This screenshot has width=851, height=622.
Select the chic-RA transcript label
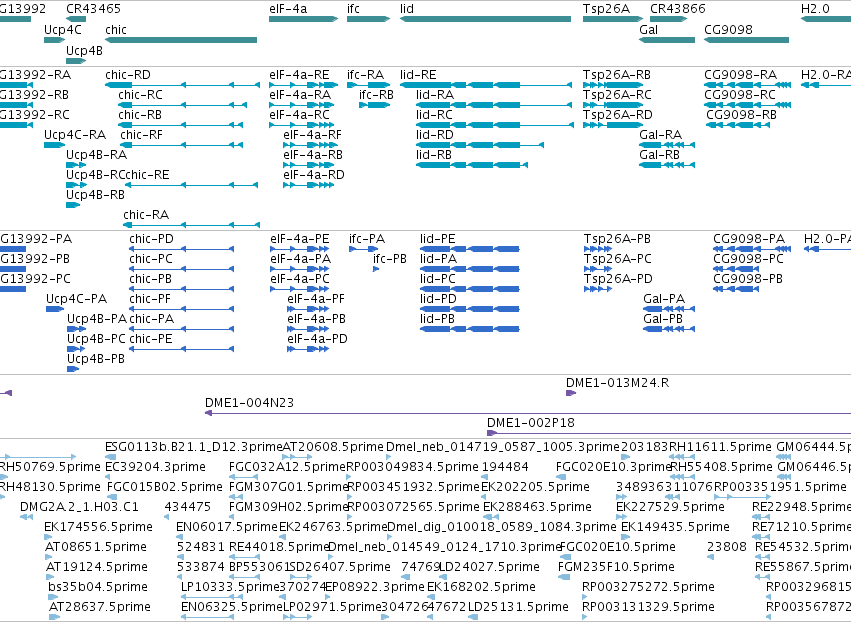146,214
